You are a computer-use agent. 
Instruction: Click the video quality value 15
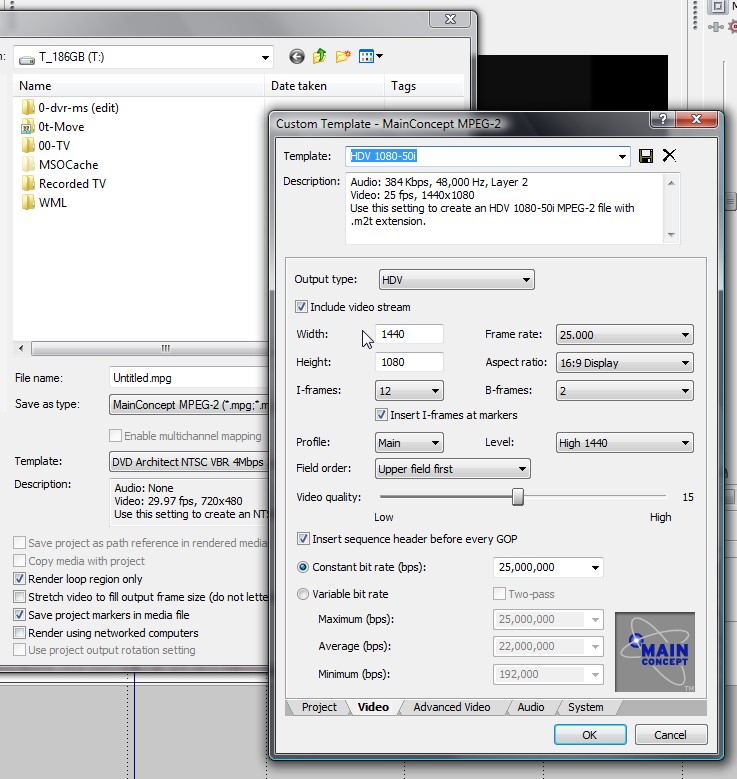click(687, 497)
